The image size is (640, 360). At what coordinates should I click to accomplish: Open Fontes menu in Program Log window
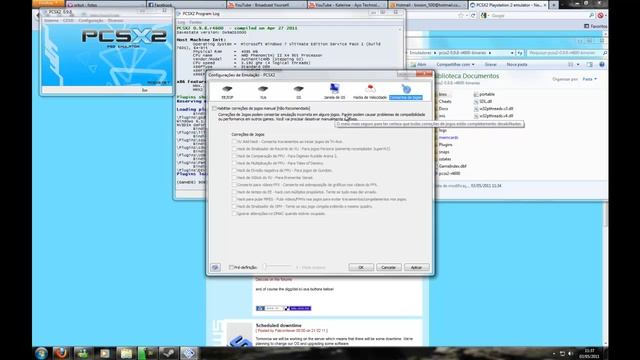(196, 22)
